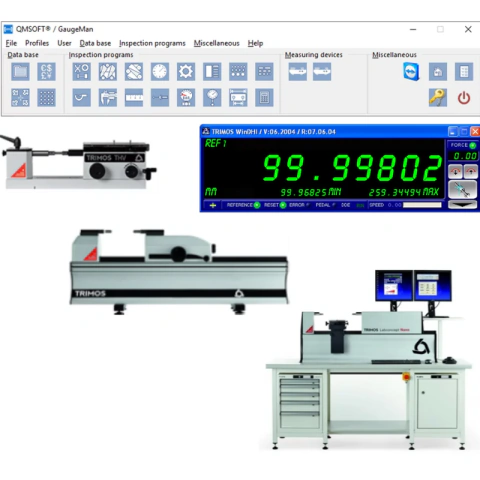This screenshot has width=480, height=480.
Task: Open the pressure gauge inspection icon with red needle
Action: (186, 98)
